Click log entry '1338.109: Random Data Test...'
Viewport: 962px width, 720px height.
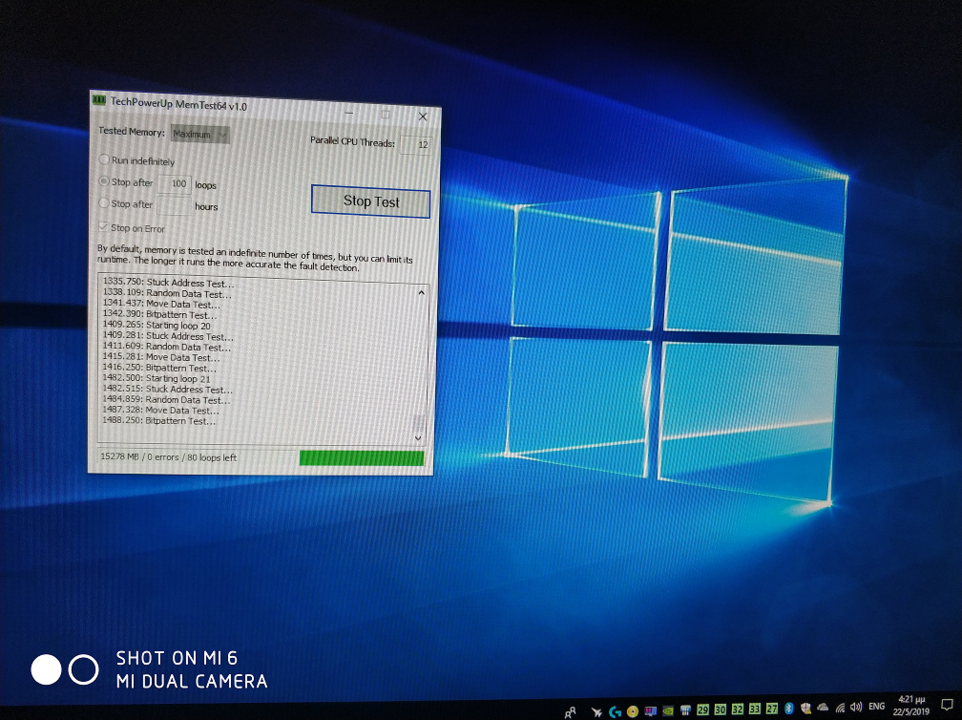[167, 293]
